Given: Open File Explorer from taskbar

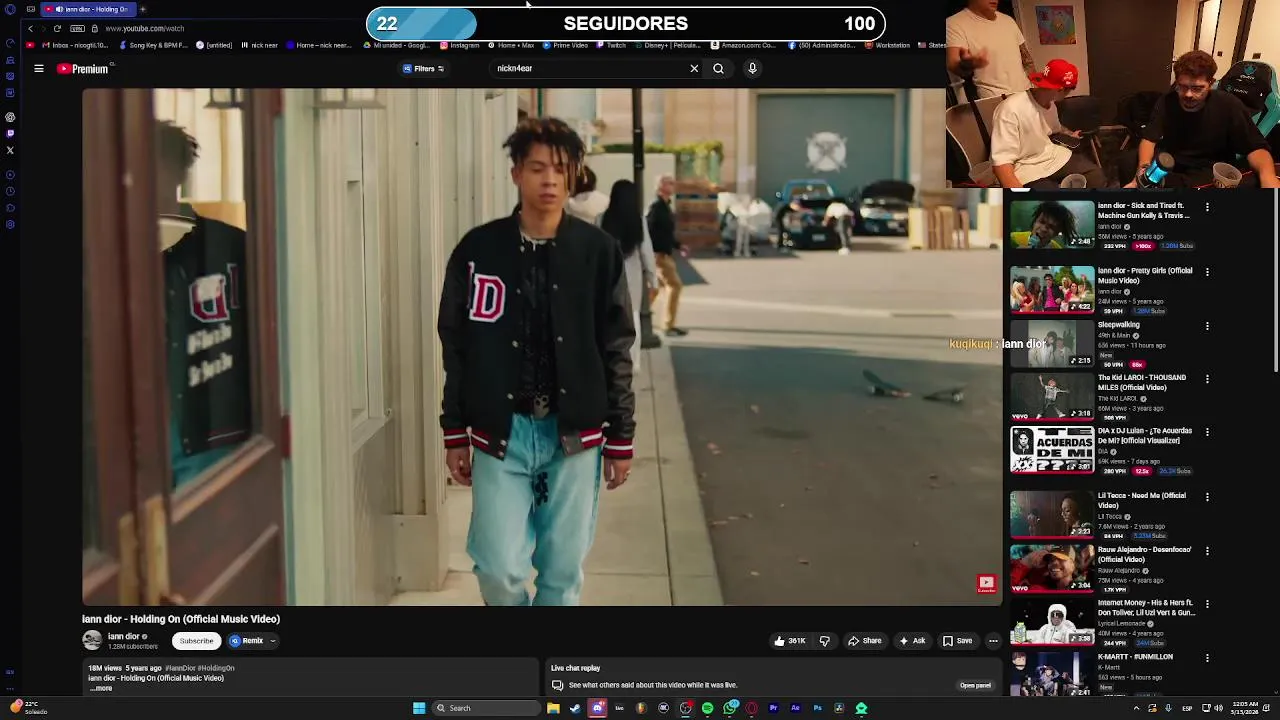Looking at the screenshot, I should pos(553,708).
